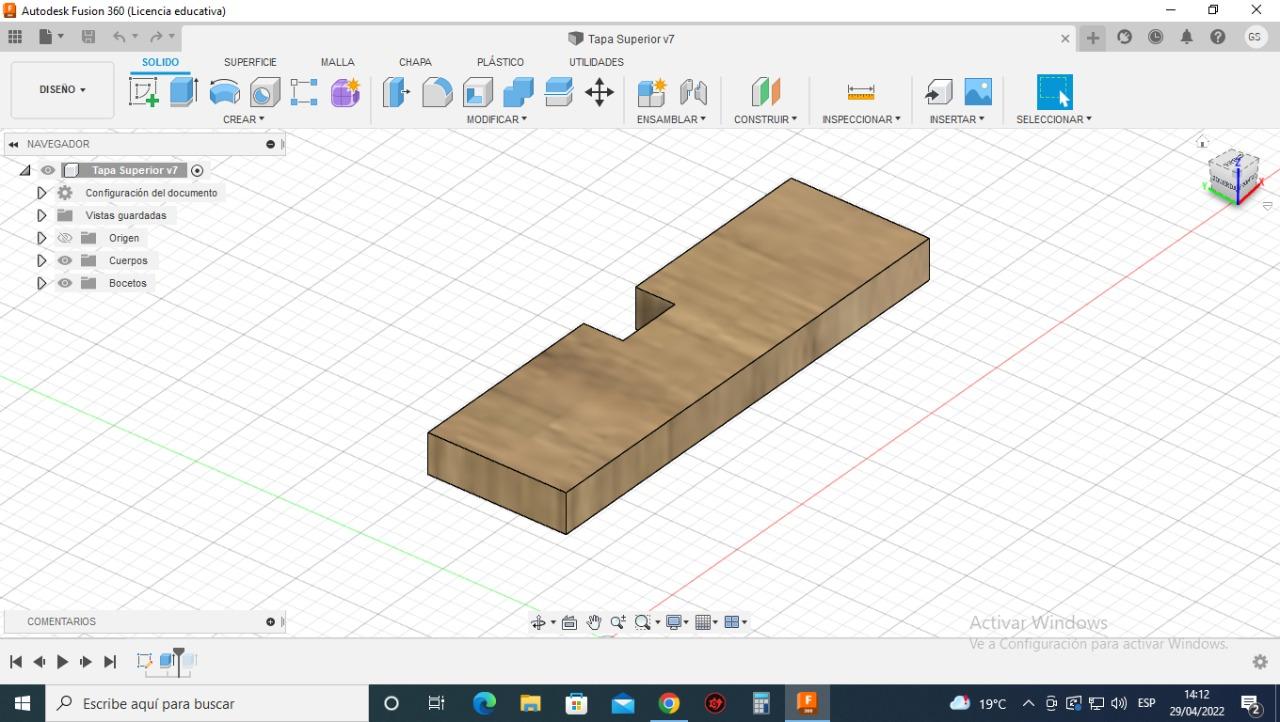
Task: Select the Revolve tool
Action: [x=224, y=92]
